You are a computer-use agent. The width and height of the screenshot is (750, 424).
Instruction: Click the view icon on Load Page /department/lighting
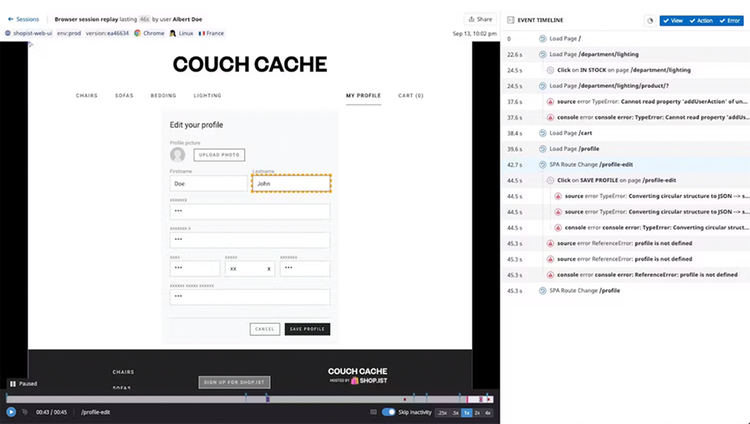[542, 55]
